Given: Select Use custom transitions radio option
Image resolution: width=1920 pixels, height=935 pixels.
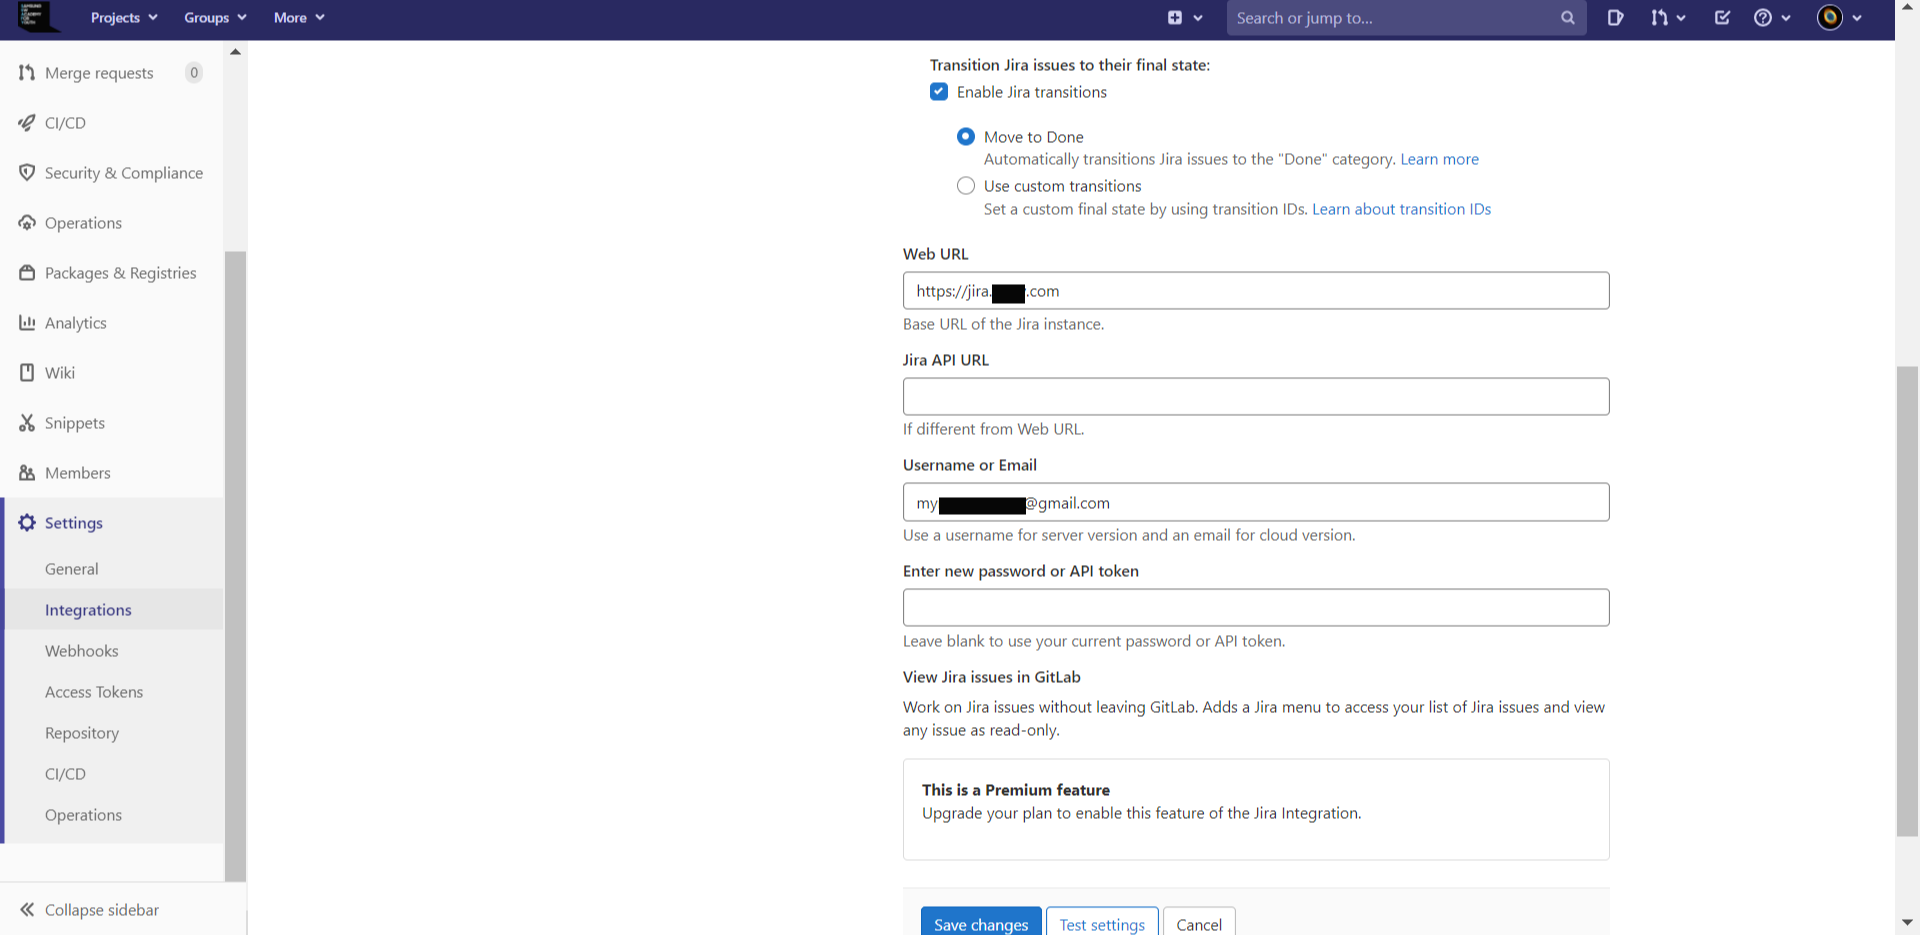Looking at the screenshot, I should tap(966, 186).
